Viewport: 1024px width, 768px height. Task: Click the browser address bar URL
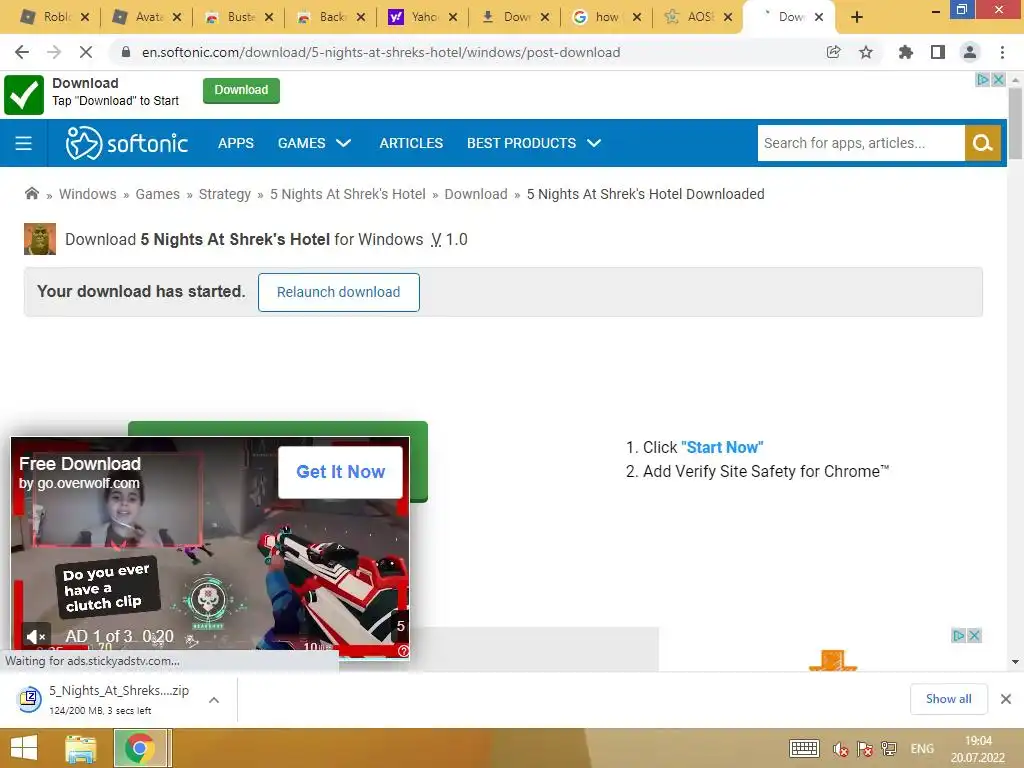click(x=381, y=52)
